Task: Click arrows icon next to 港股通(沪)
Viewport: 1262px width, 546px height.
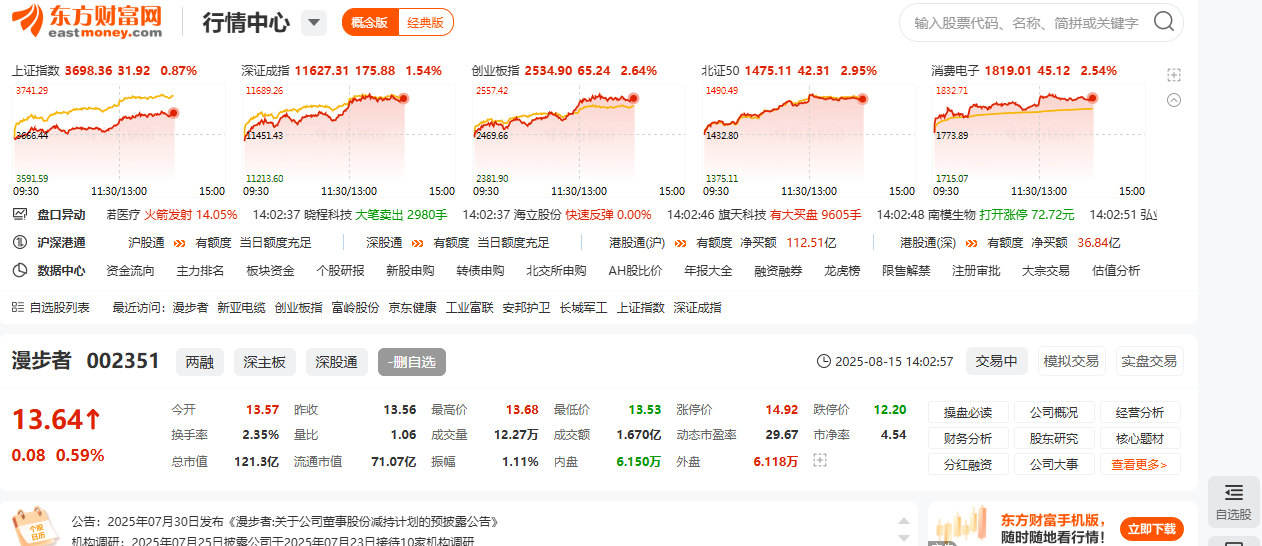Action: (681, 242)
